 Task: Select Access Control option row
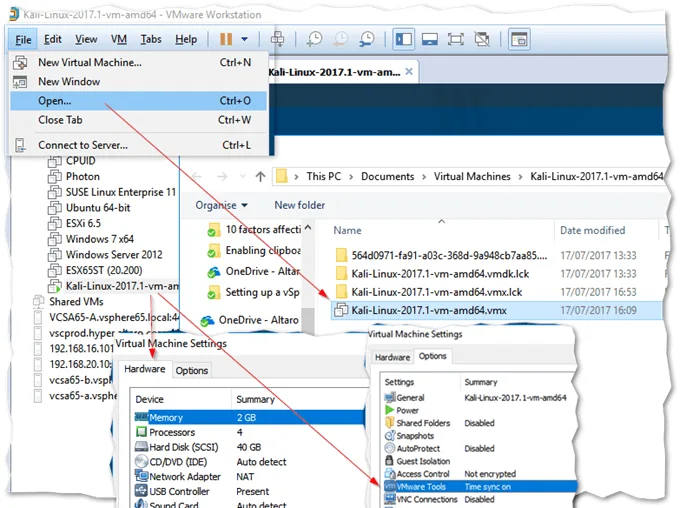pyautogui.click(x=480, y=474)
